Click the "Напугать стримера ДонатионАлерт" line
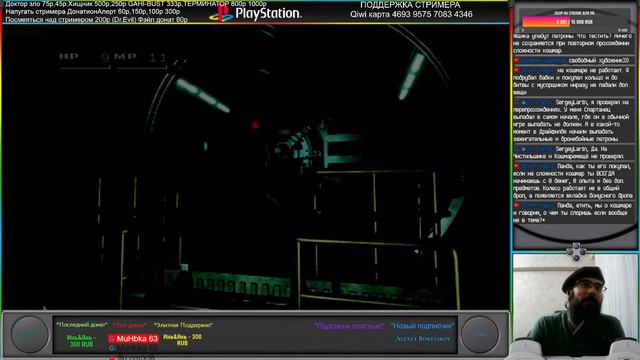640x360 pixels. pyautogui.click(x=93, y=11)
